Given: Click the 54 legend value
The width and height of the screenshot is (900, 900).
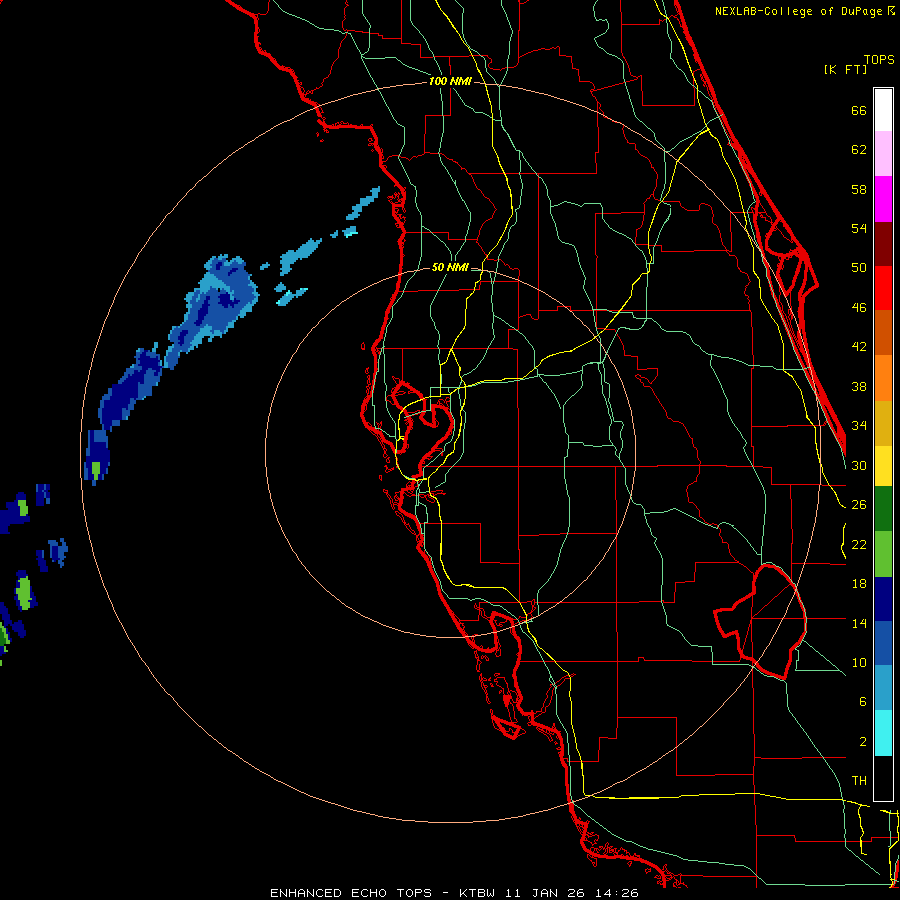Looking at the screenshot, I should pyautogui.click(x=859, y=228).
